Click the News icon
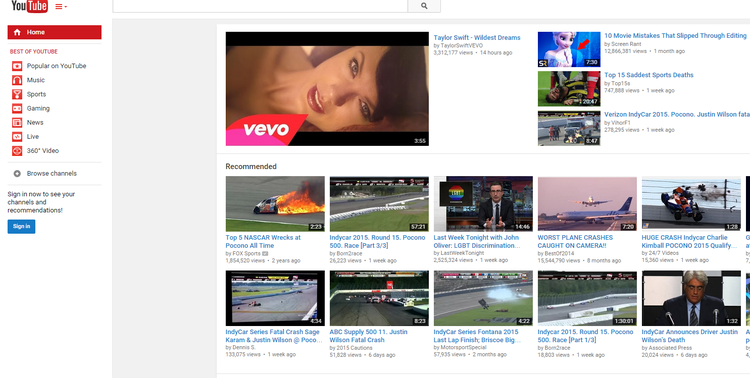This screenshot has height=378, width=750. (x=17, y=122)
